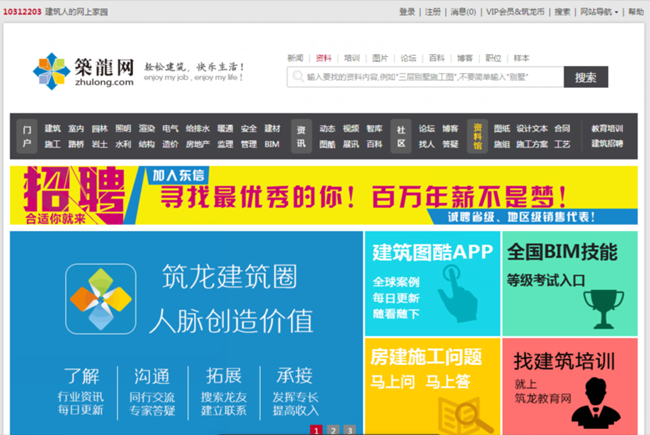Viewport: 650px width, 435px height.
Task: Open 施工 under the 门户 section
Action: point(53,144)
